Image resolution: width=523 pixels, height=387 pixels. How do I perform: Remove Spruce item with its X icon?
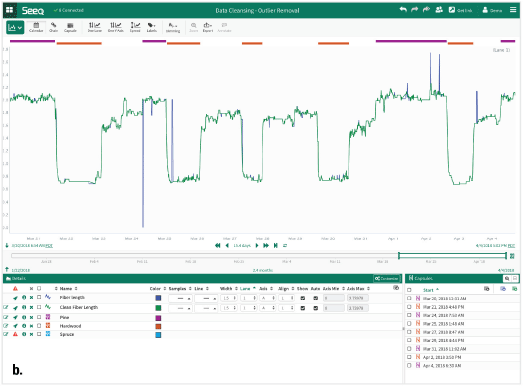click(x=31, y=334)
